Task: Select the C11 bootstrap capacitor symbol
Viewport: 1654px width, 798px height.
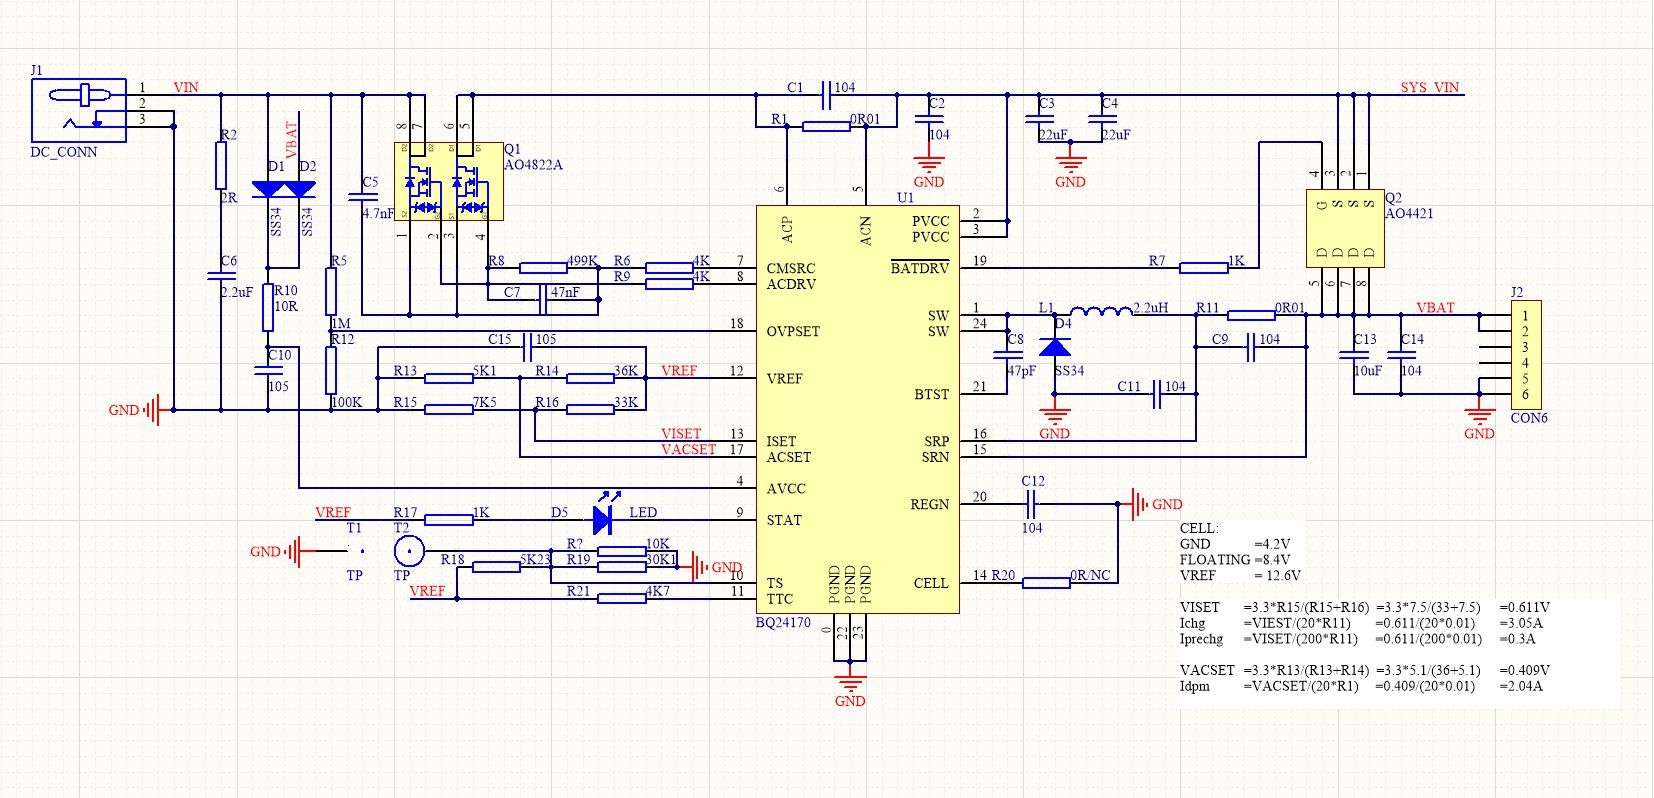Action: [1158, 394]
